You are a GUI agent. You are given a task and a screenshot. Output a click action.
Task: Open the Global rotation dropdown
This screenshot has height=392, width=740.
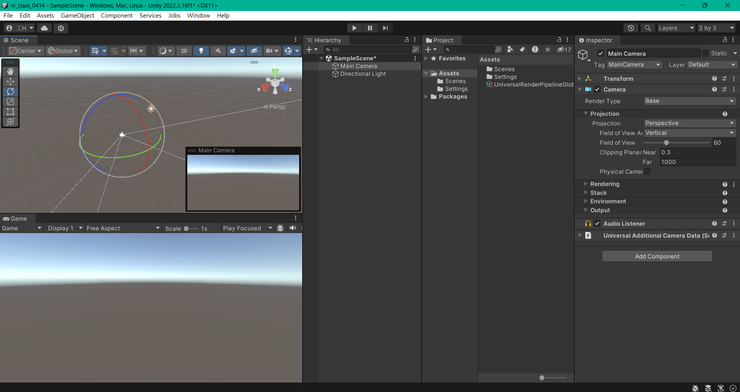[63, 50]
